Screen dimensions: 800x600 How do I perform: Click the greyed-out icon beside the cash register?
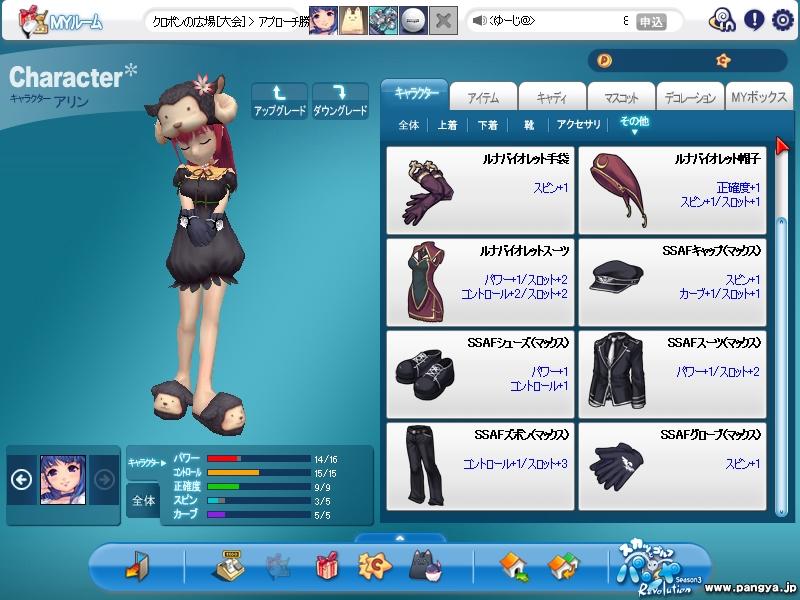click(x=279, y=566)
